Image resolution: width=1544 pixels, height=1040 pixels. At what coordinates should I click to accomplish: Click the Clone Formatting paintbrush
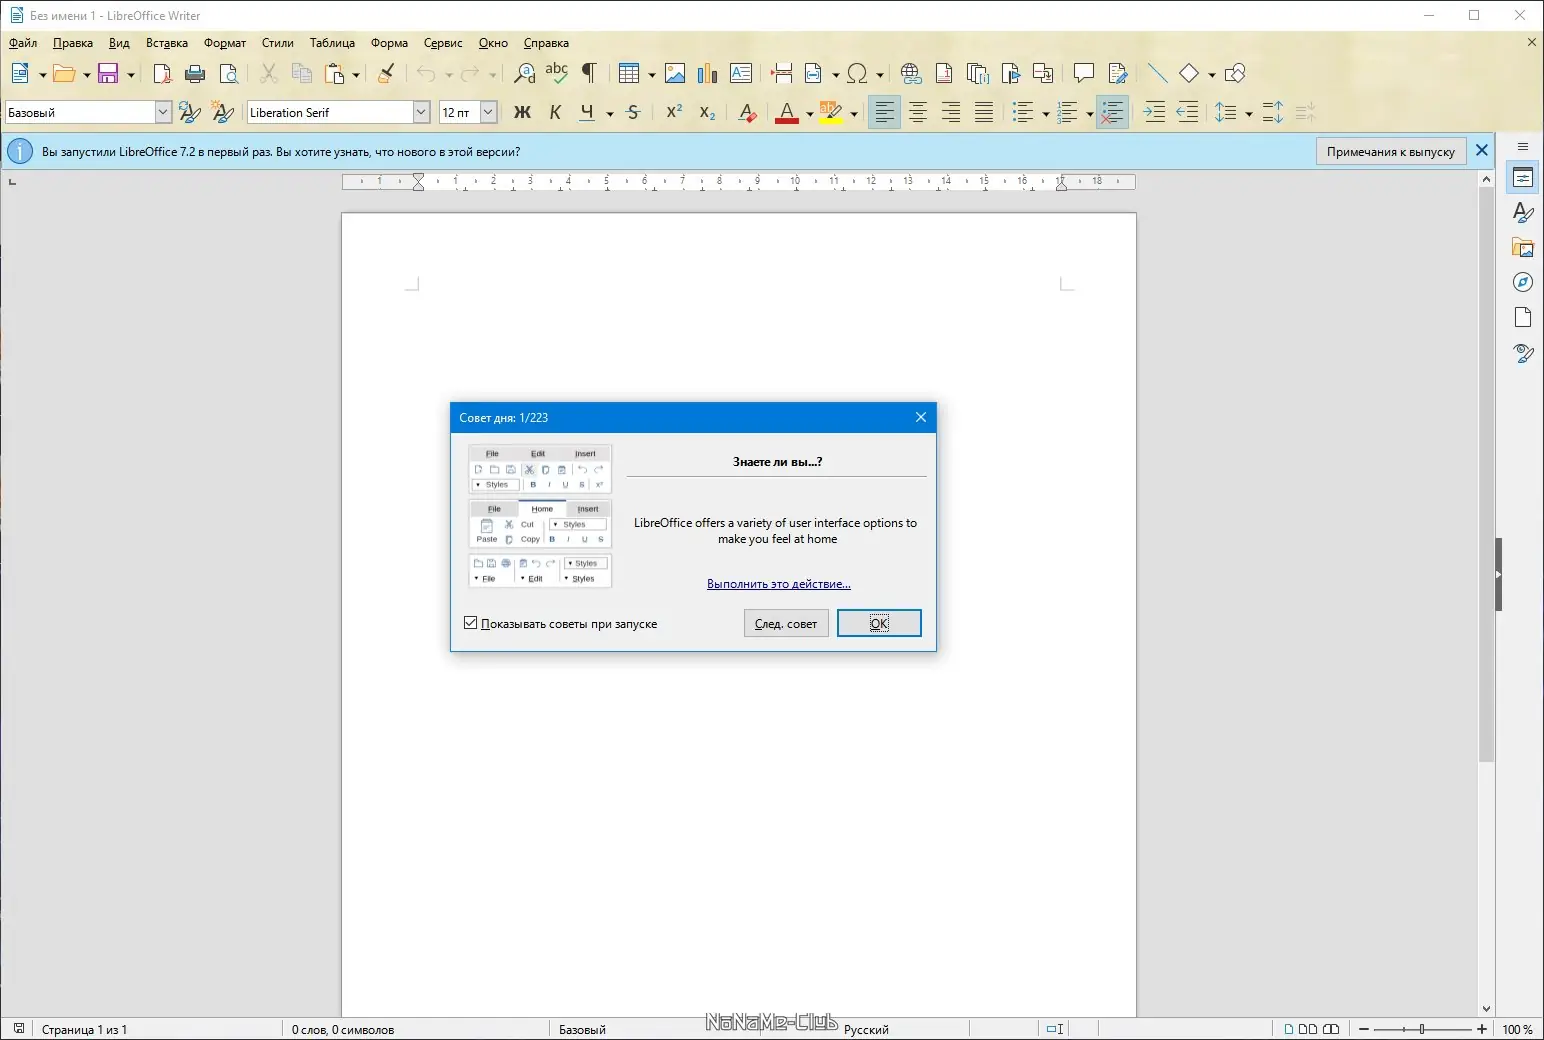[386, 73]
